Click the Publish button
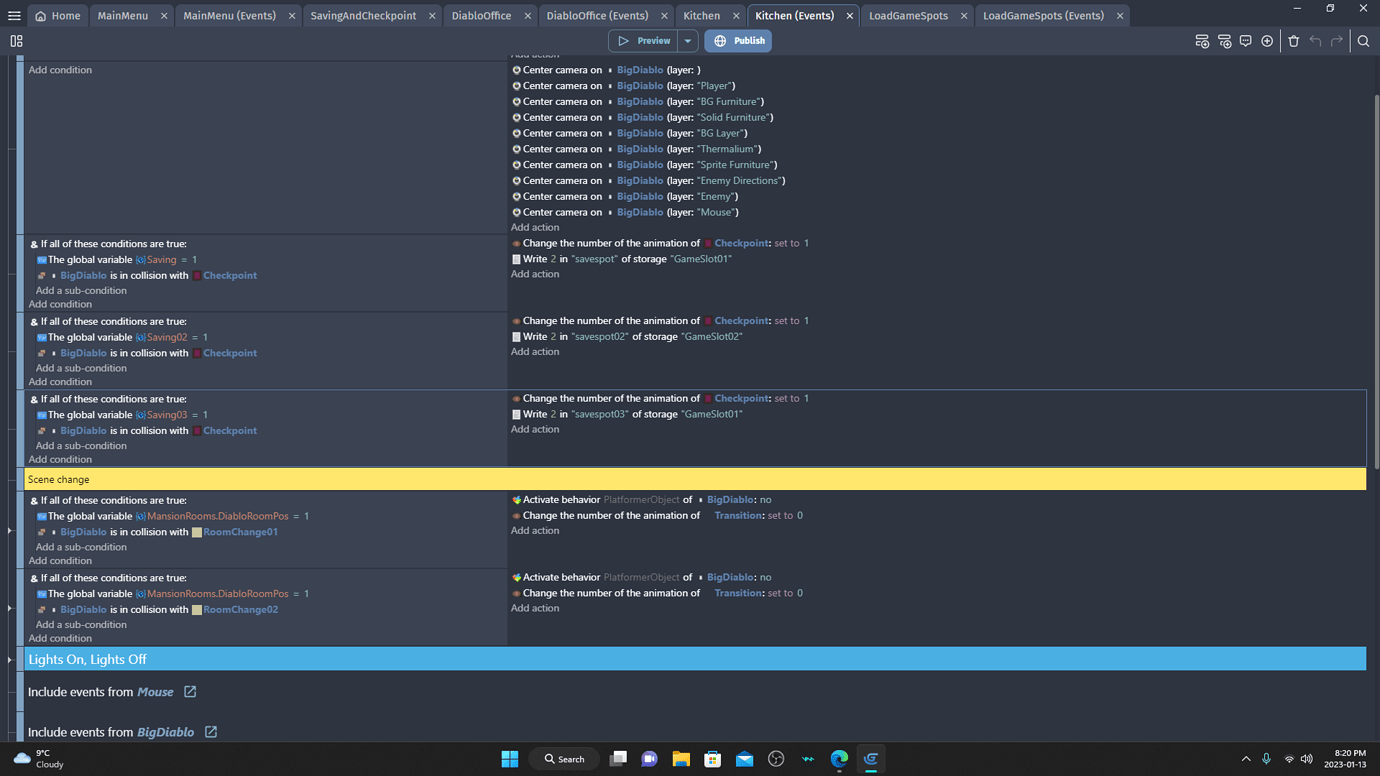Image resolution: width=1380 pixels, height=776 pixels. coord(739,40)
